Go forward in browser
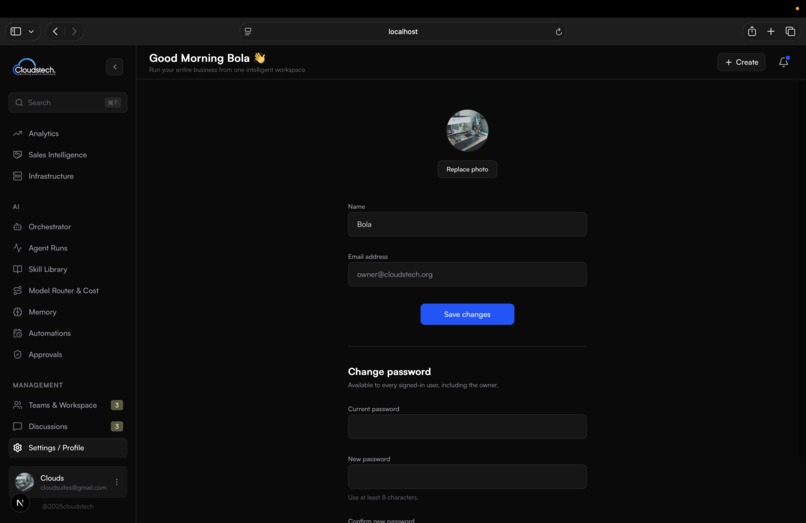 74,31
